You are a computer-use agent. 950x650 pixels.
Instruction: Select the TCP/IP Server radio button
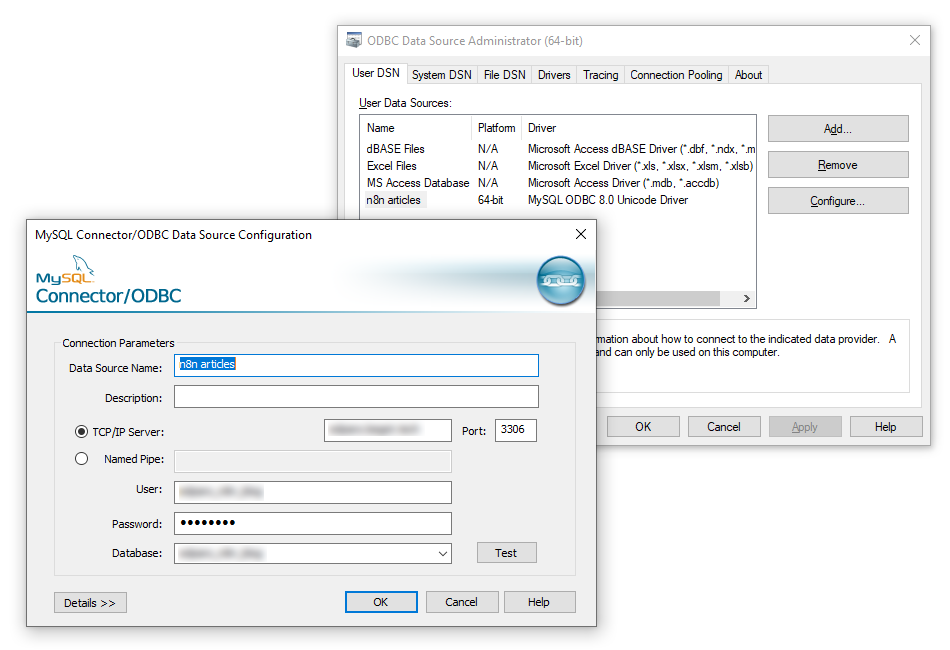click(x=81, y=432)
